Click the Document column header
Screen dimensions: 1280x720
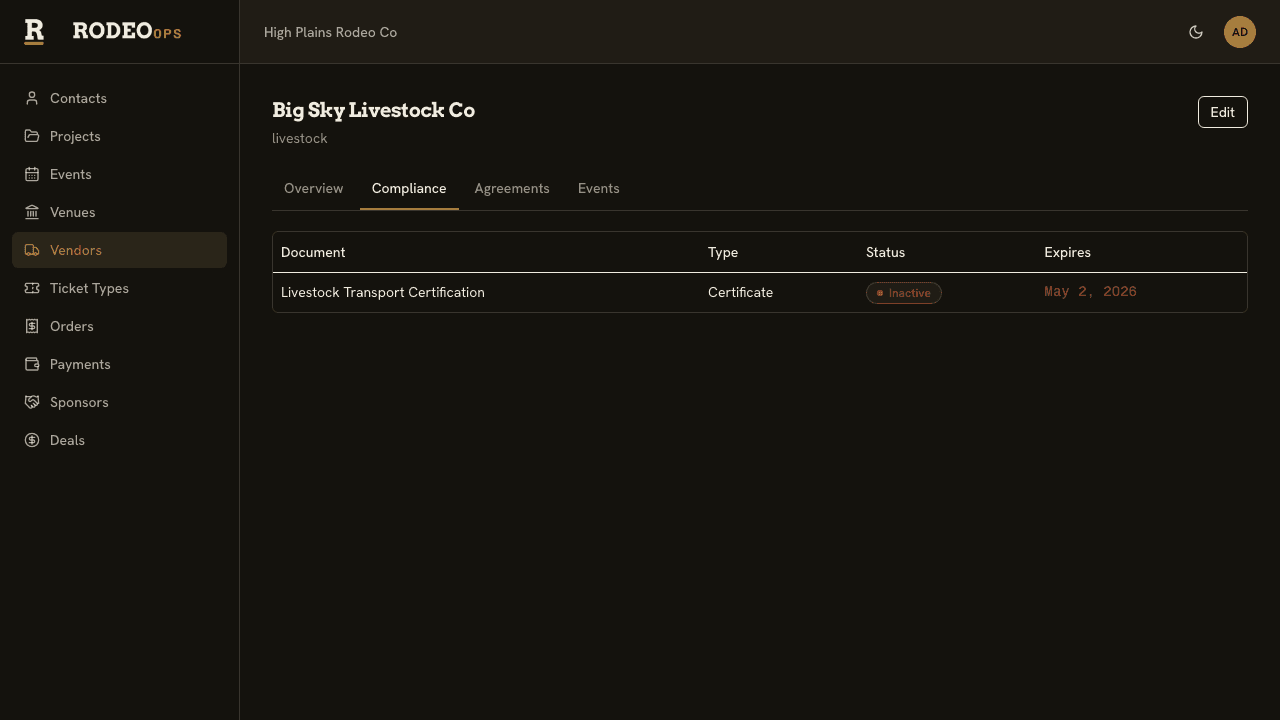point(313,252)
